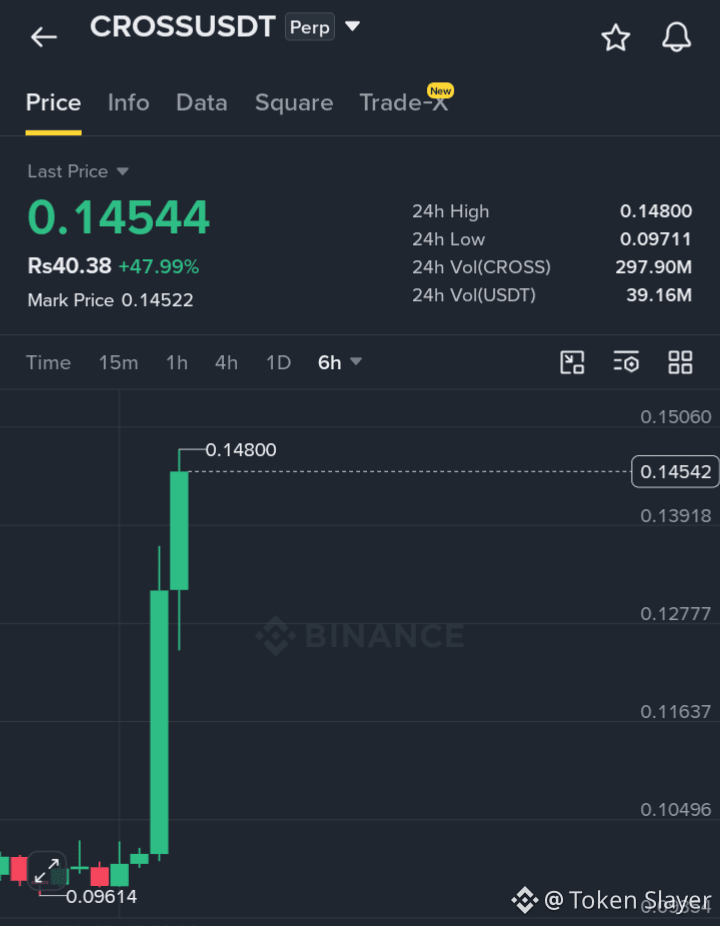Click the 24h Low value 0.09711
The height and width of the screenshot is (926, 720).
(656, 239)
